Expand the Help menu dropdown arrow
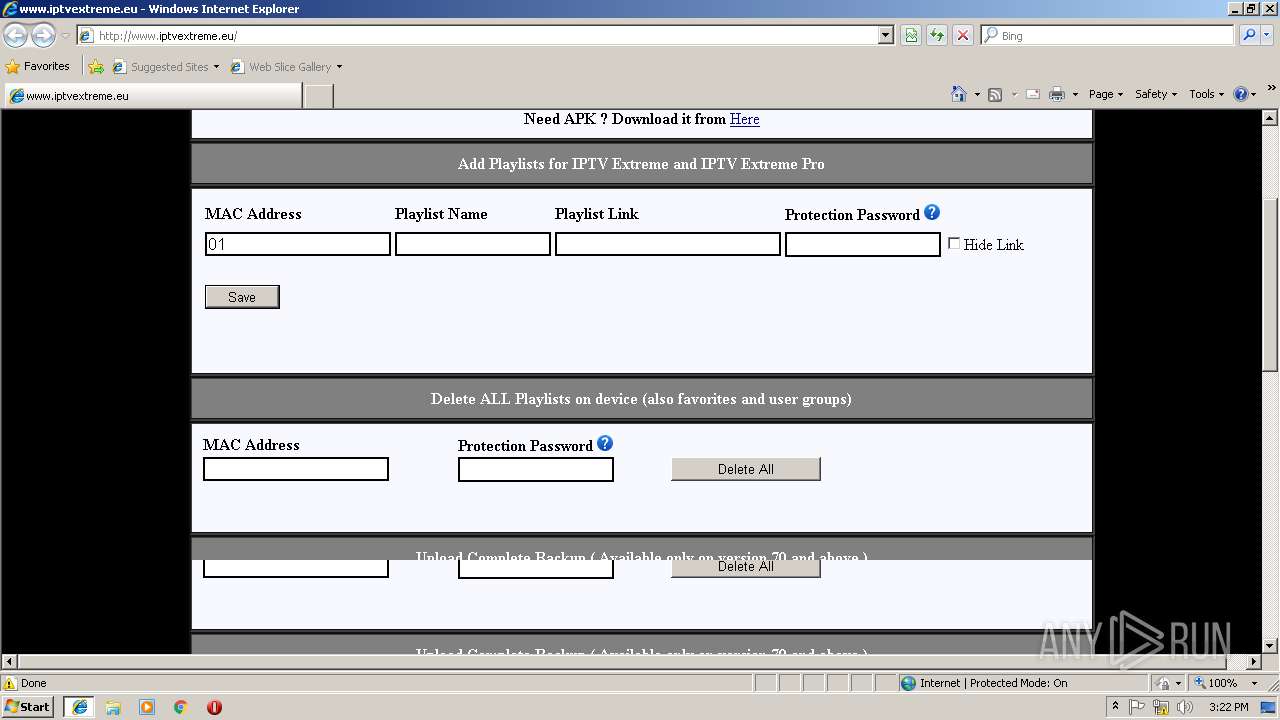Screen dimensions: 1280x720 [x=1254, y=95]
